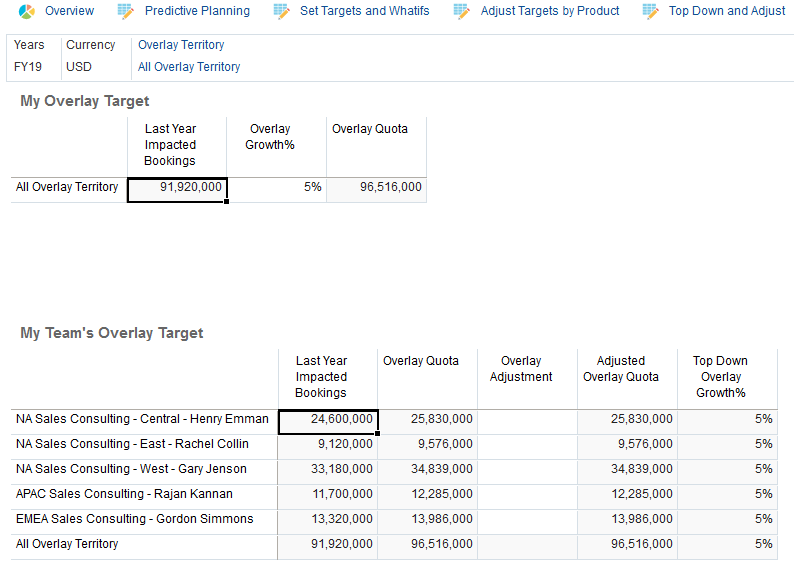Select the Top Down and Adjust tab

point(727,11)
